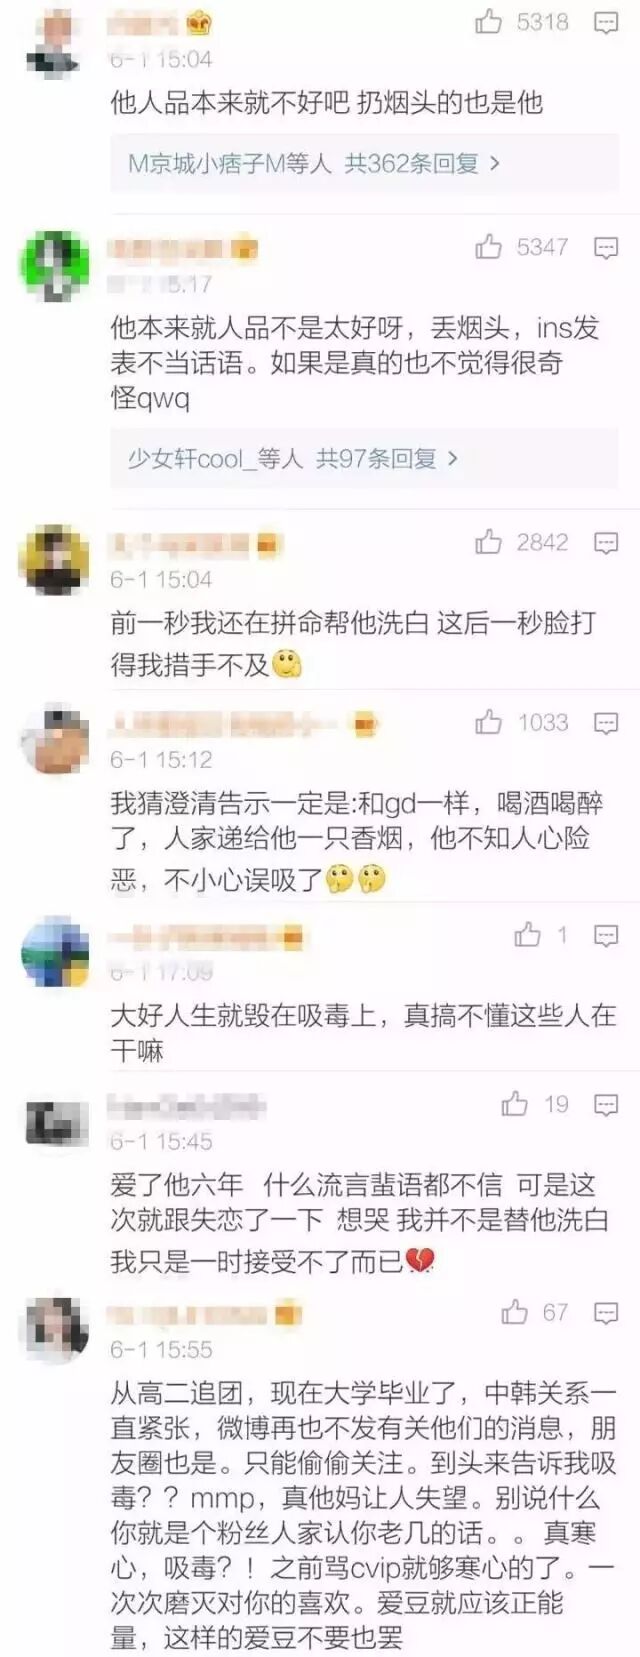Open green avatar of second commenter
This screenshot has height=1657, width=640.
[54, 265]
